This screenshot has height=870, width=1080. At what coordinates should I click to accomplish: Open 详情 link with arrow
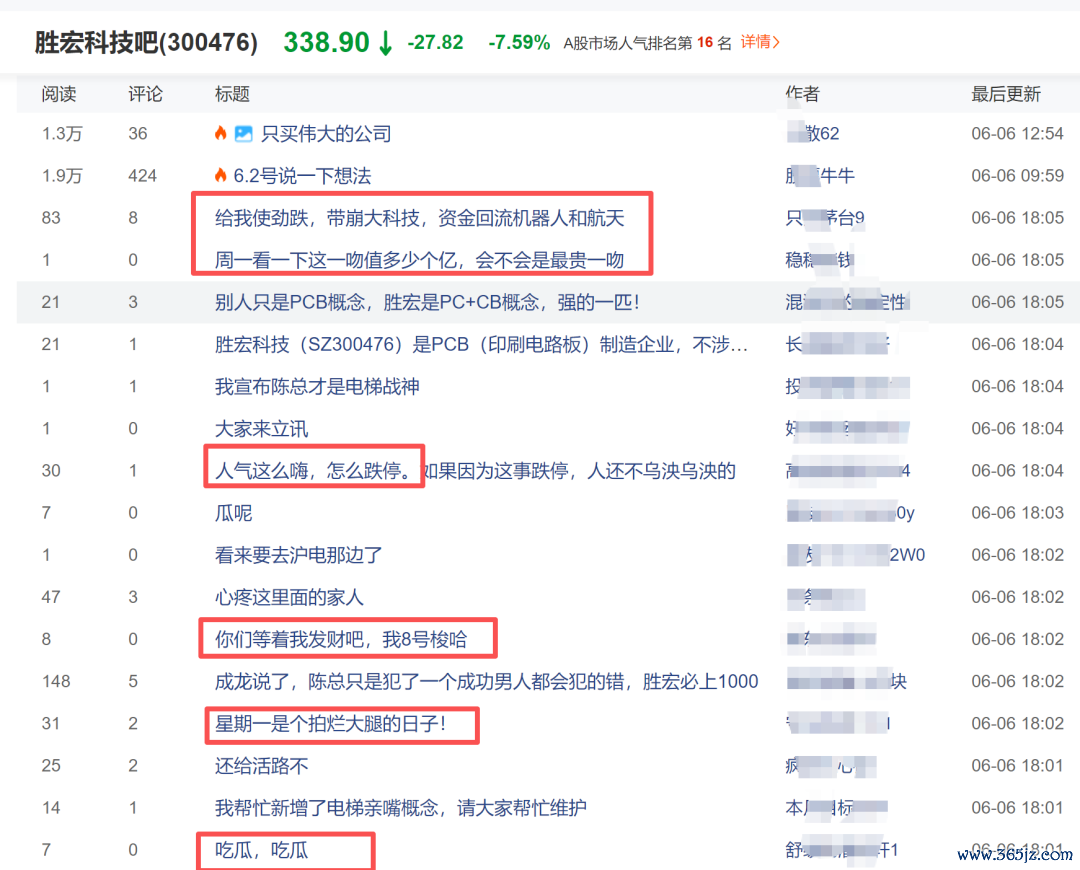[760, 42]
